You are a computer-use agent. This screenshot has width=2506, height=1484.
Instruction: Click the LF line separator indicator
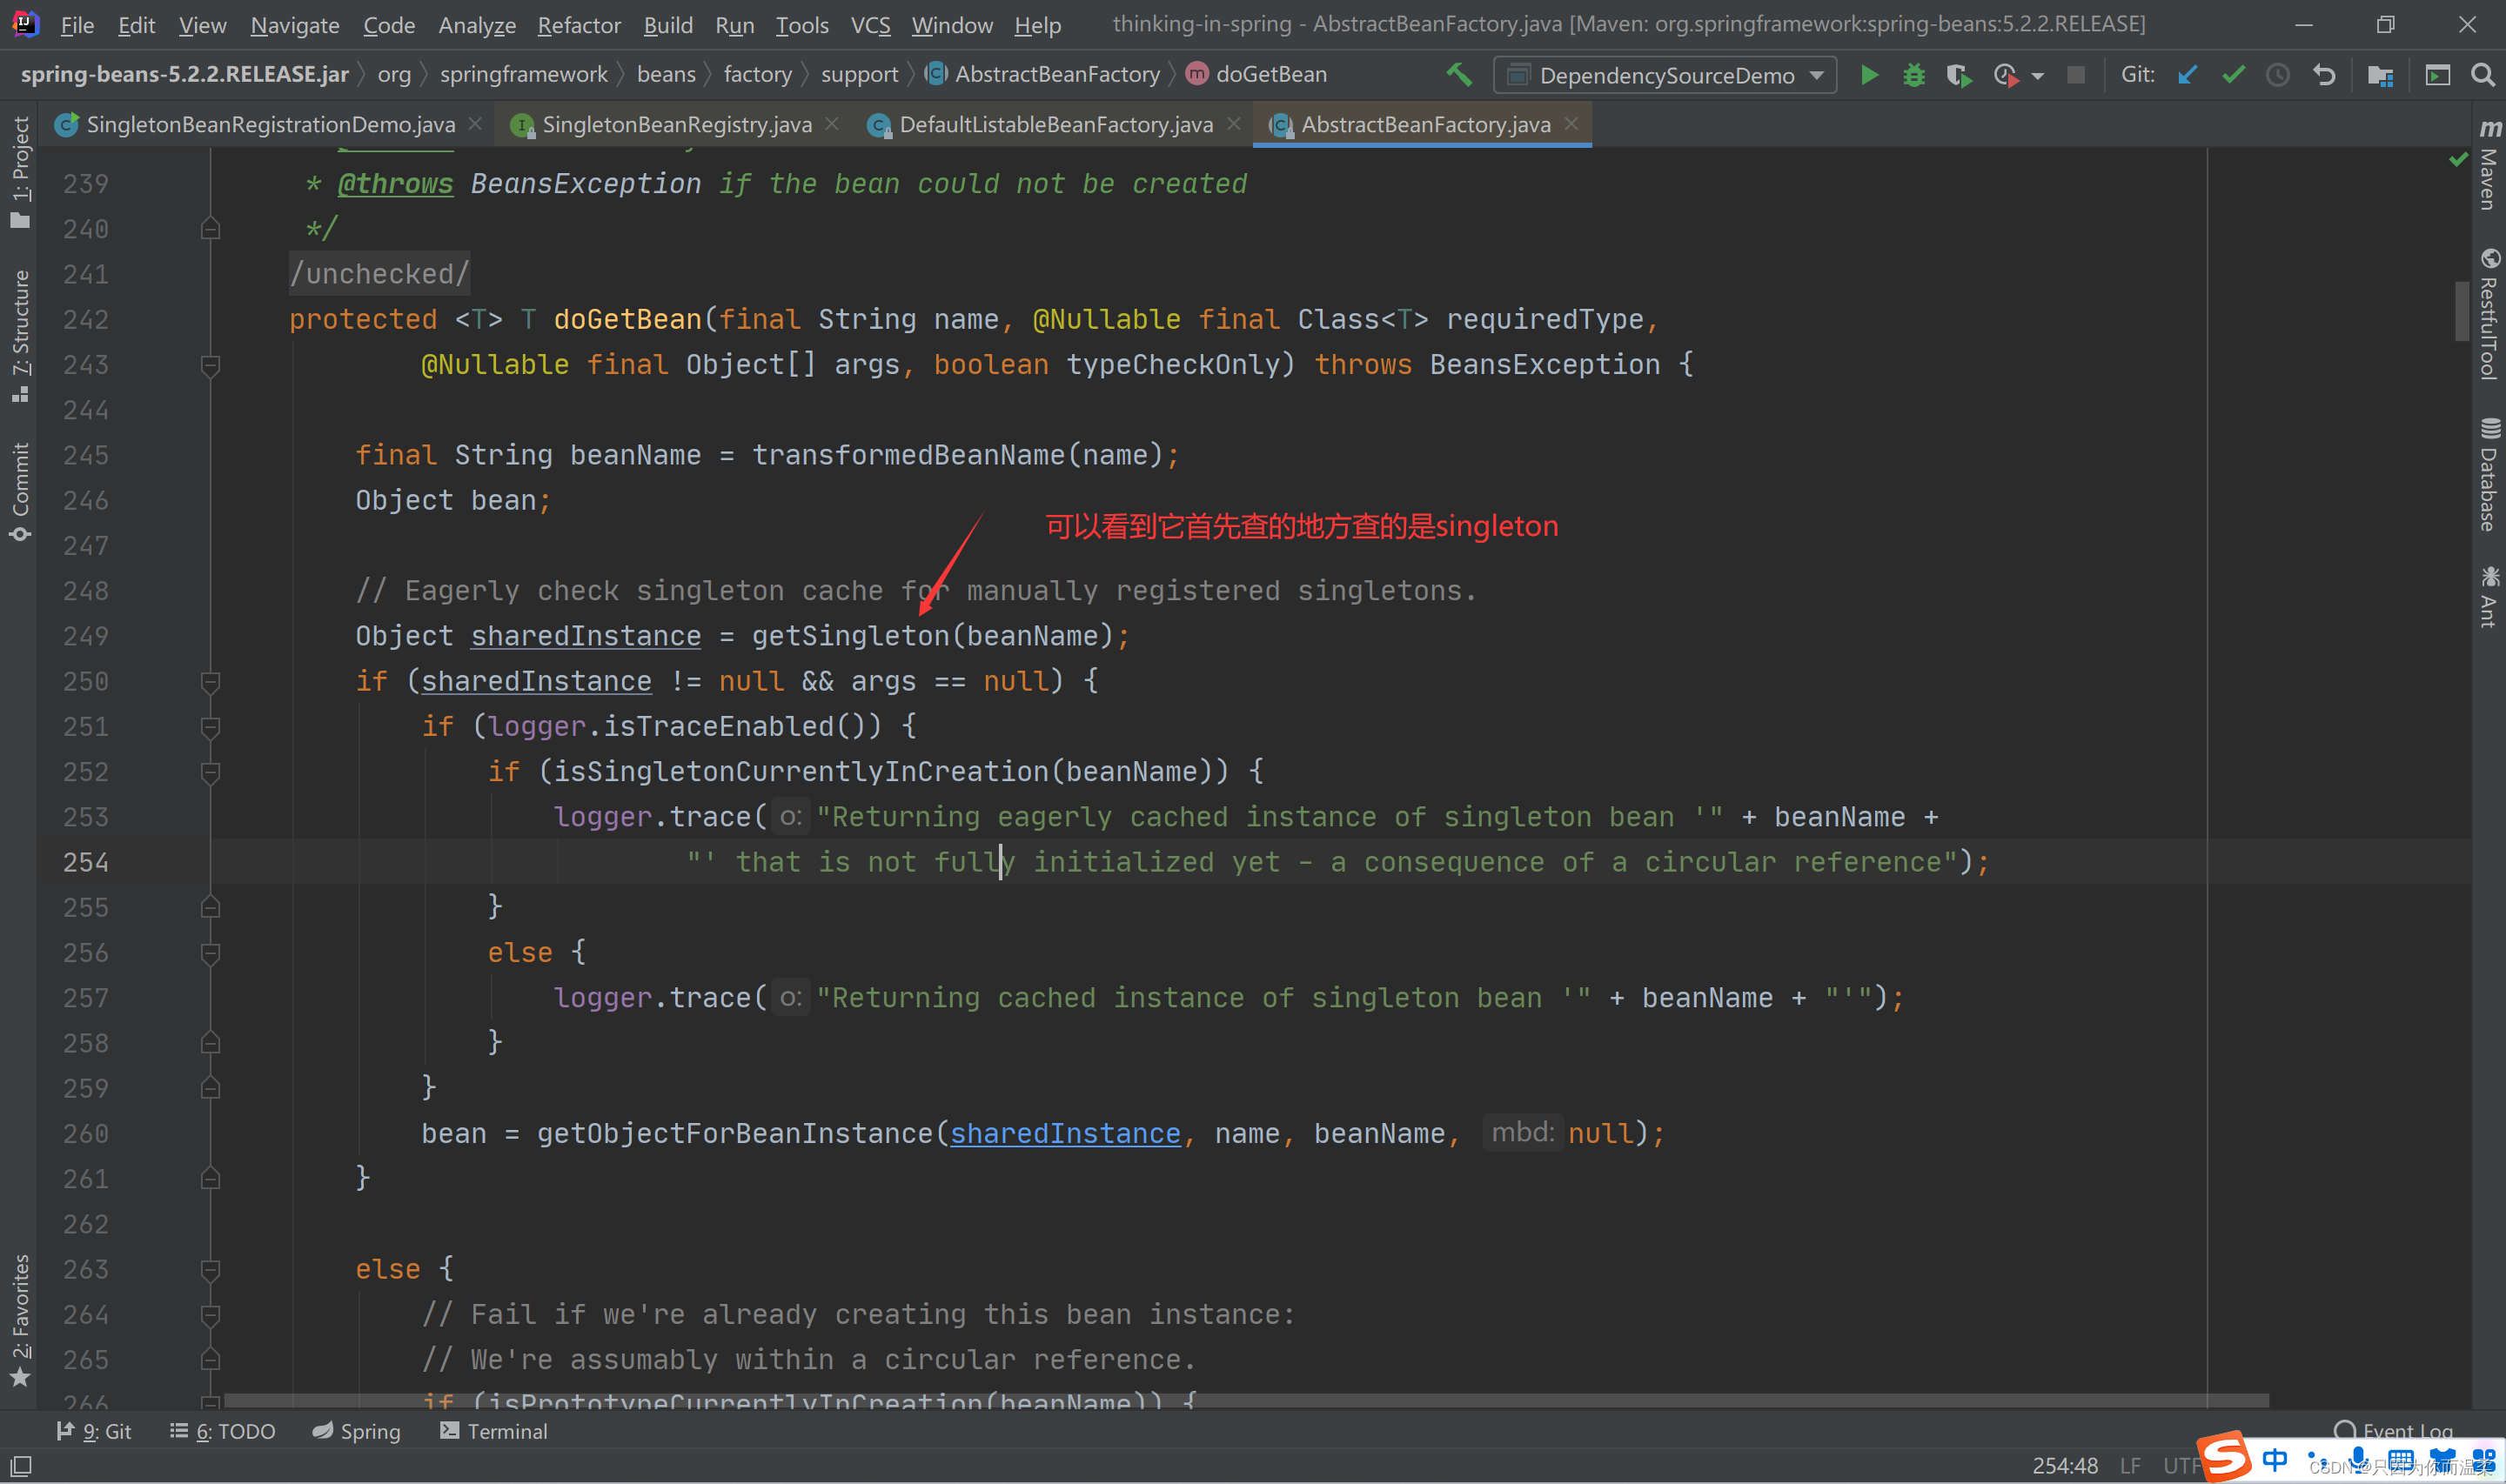(x=2130, y=1465)
